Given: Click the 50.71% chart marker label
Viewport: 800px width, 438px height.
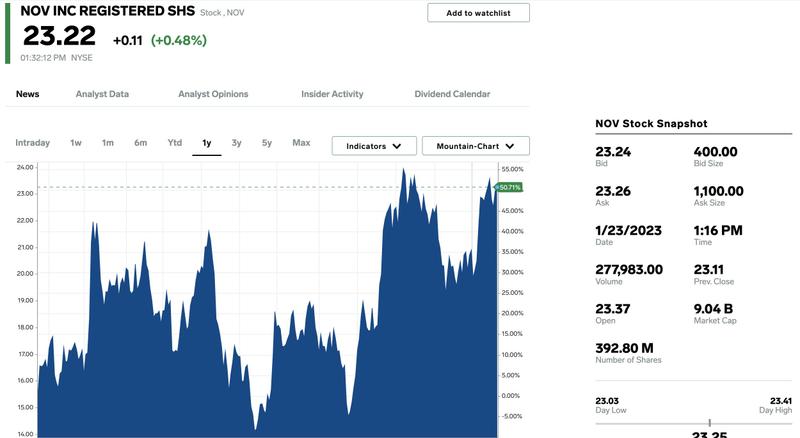Looking at the screenshot, I should point(509,187).
